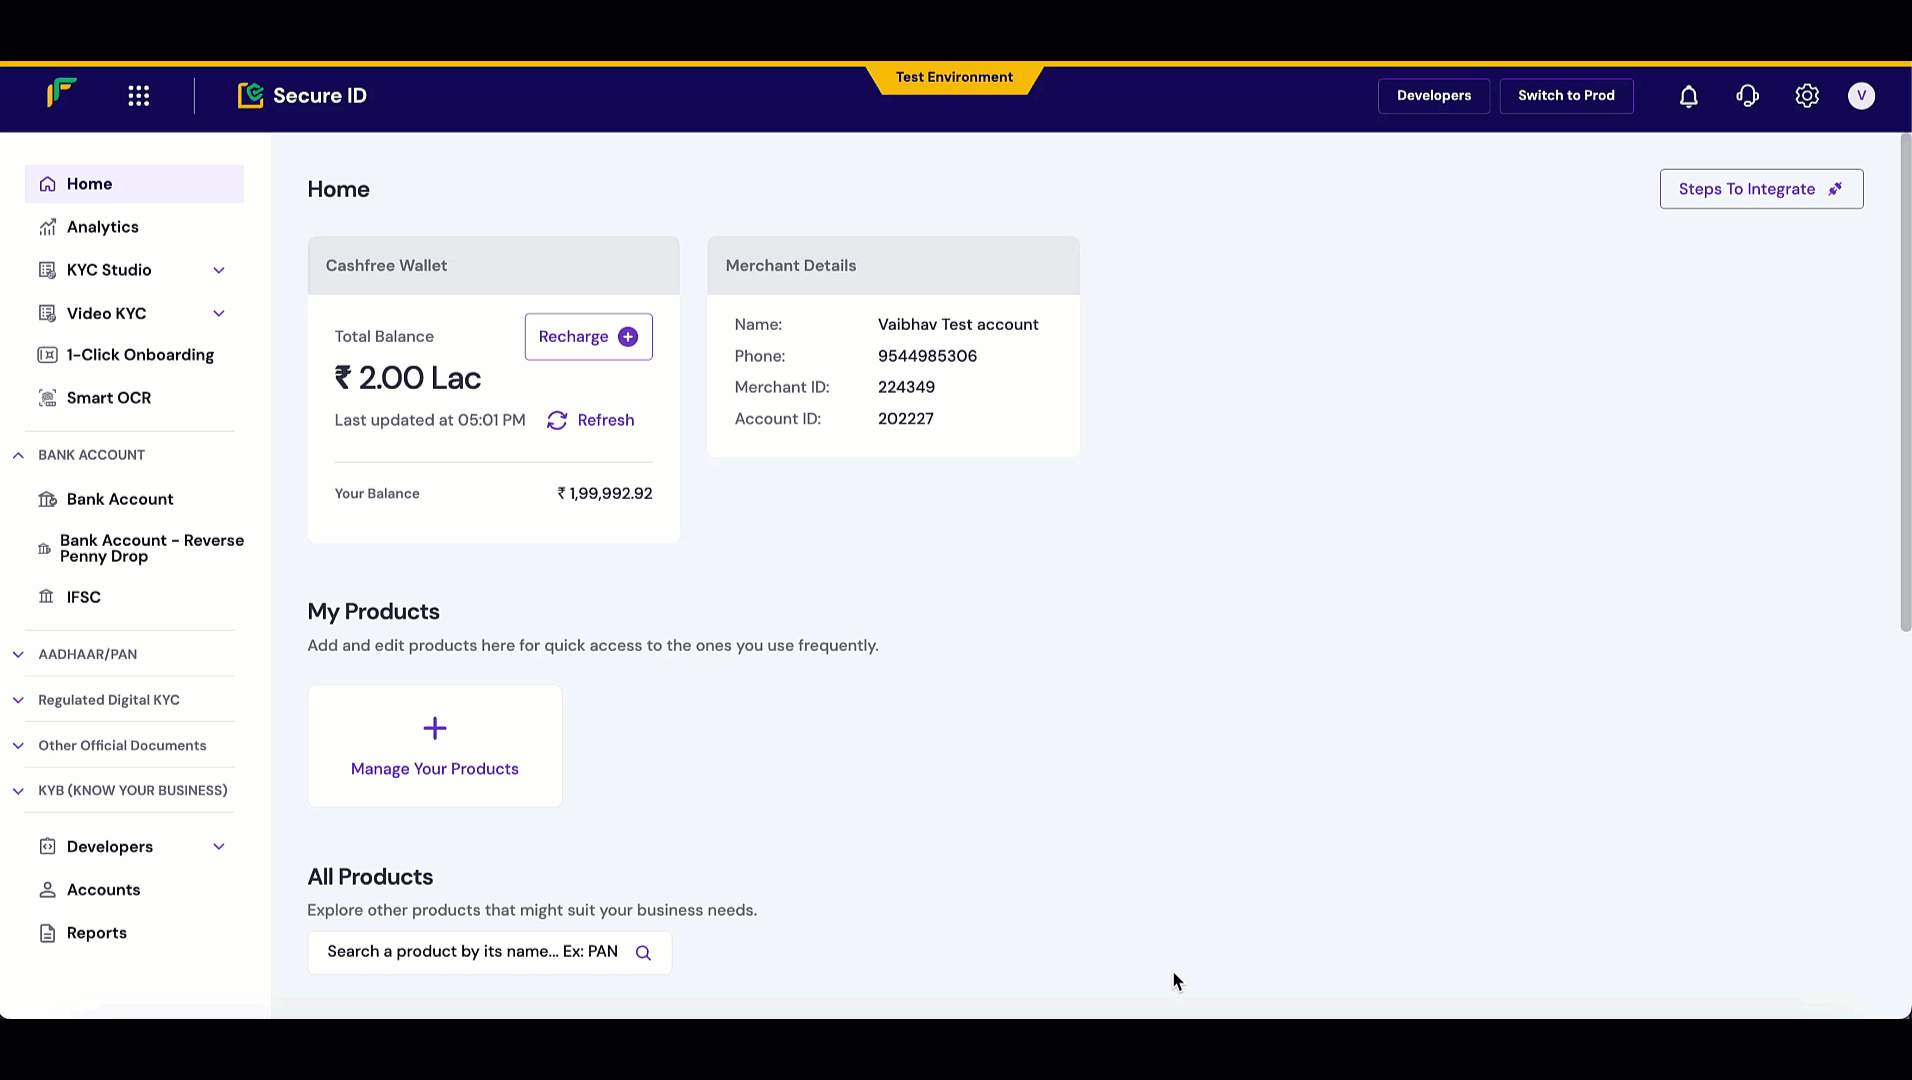
Task: Click the Video KYC icon
Action: coord(47,313)
